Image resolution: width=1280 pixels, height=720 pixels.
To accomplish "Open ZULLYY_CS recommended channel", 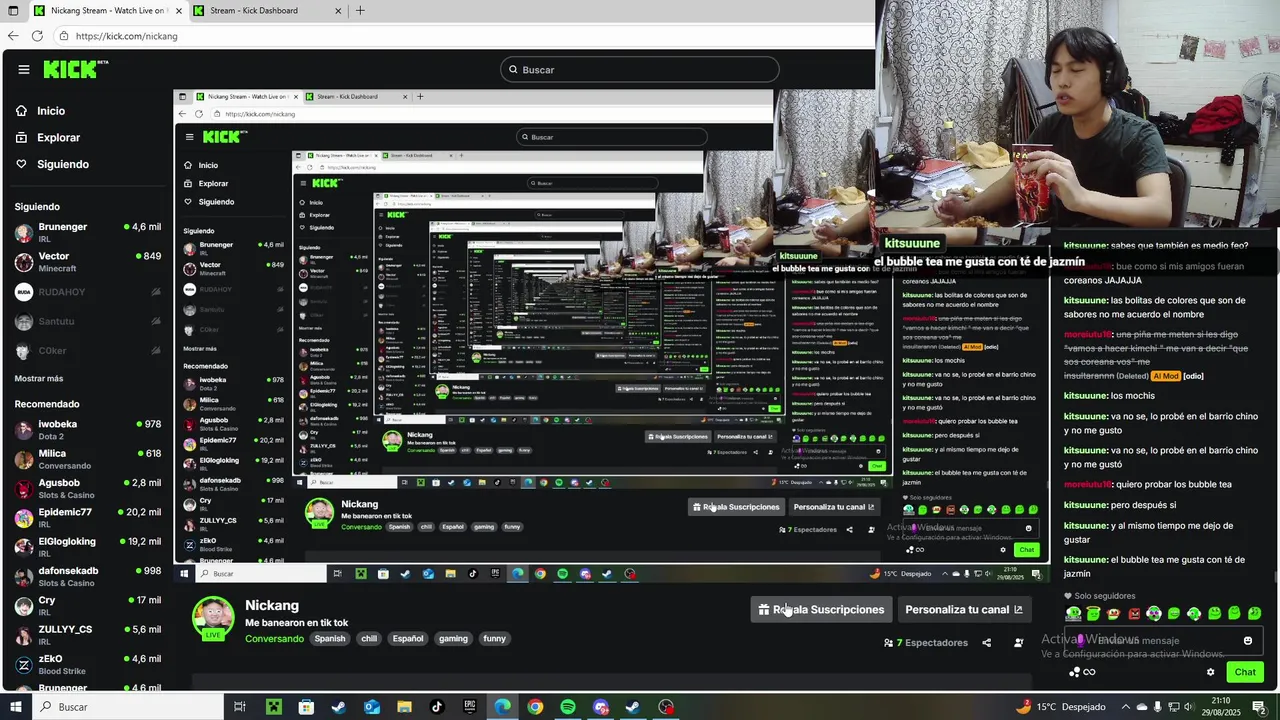I will (88, 635).
